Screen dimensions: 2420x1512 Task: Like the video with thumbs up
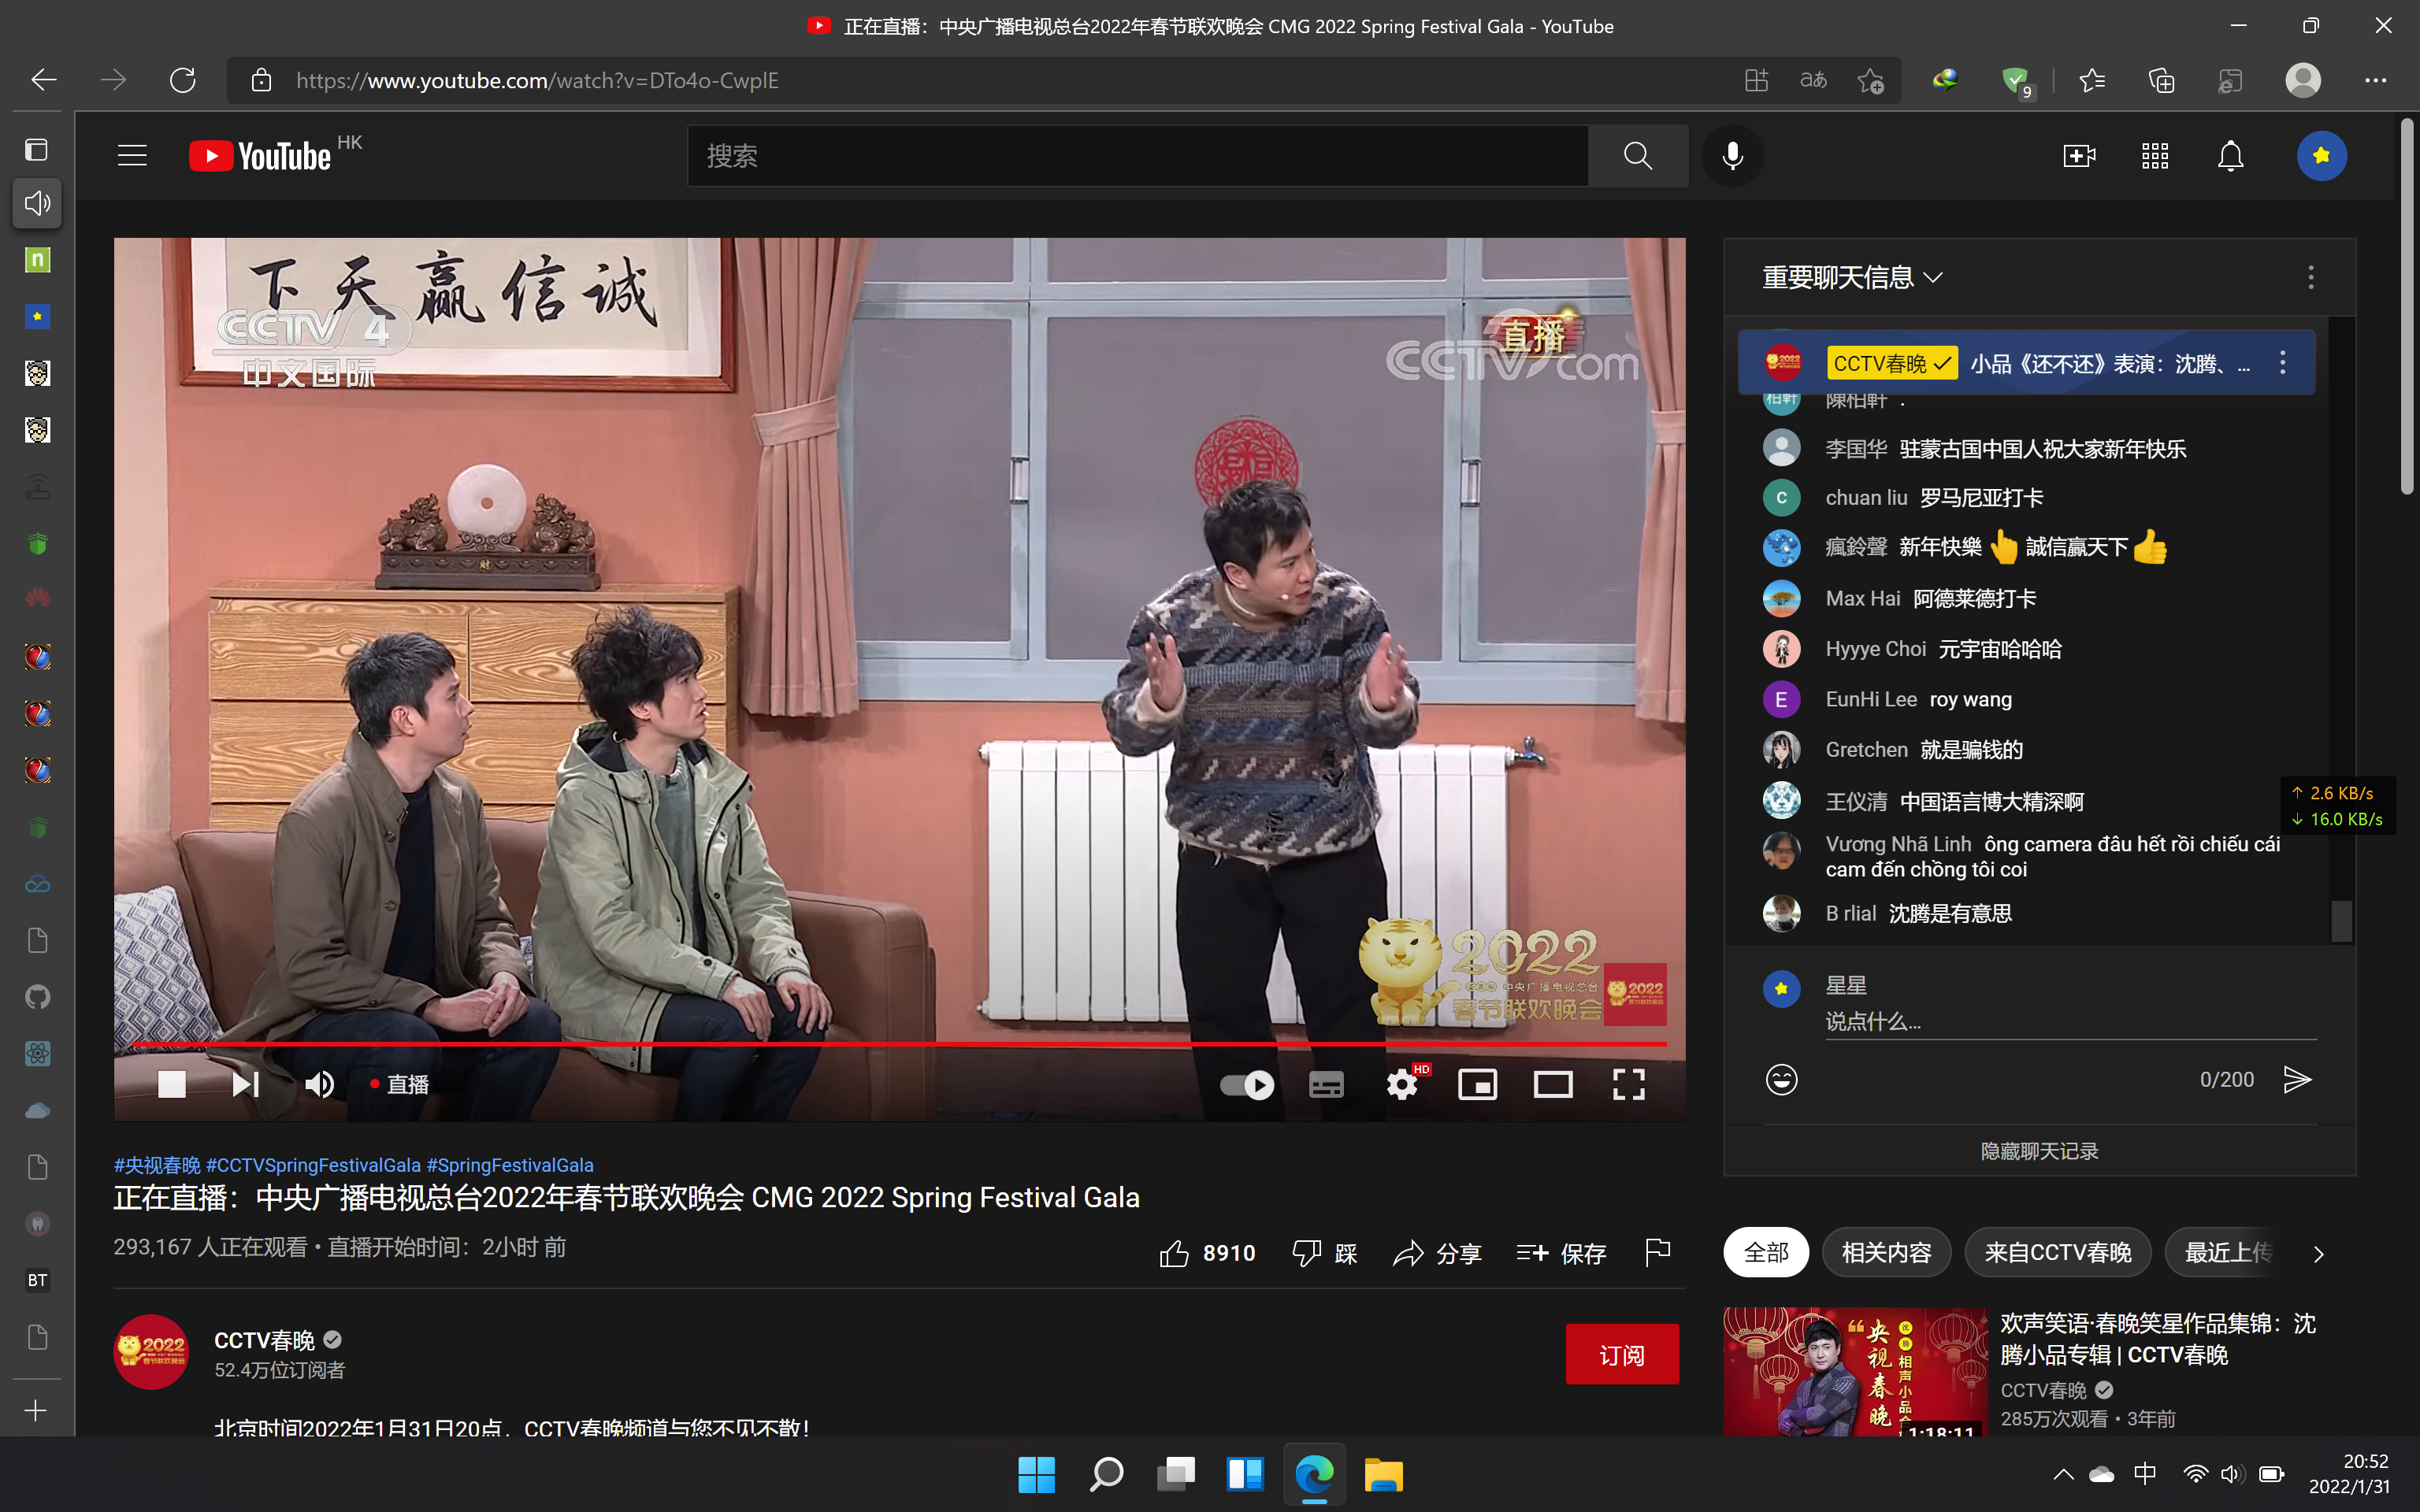pyautogui.click(x=1207, y=1253)
